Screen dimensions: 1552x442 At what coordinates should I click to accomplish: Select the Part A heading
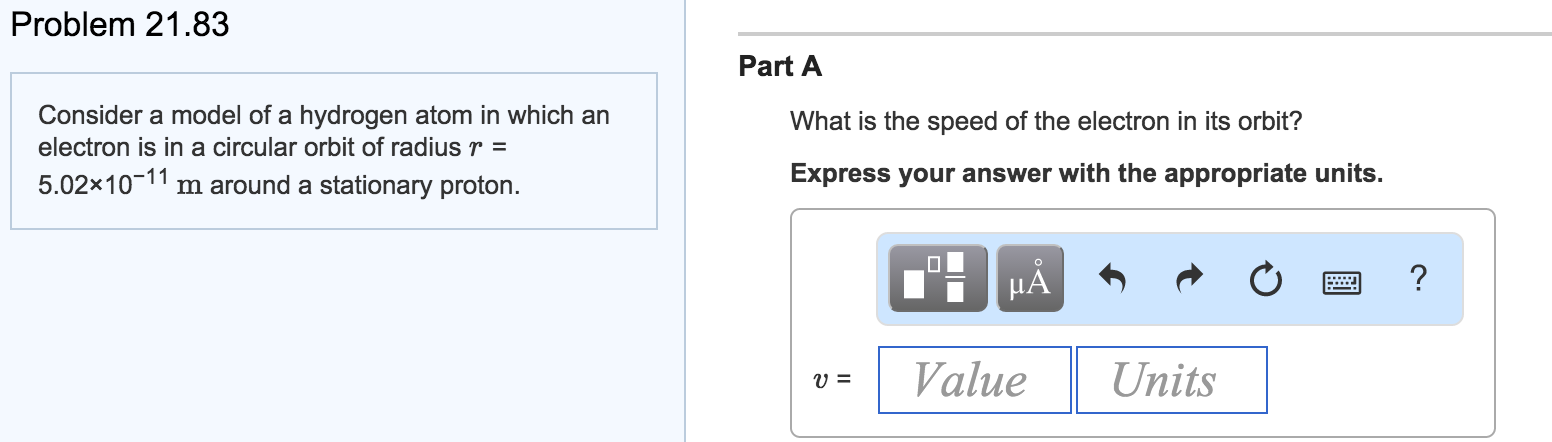(x=780, y=67)
